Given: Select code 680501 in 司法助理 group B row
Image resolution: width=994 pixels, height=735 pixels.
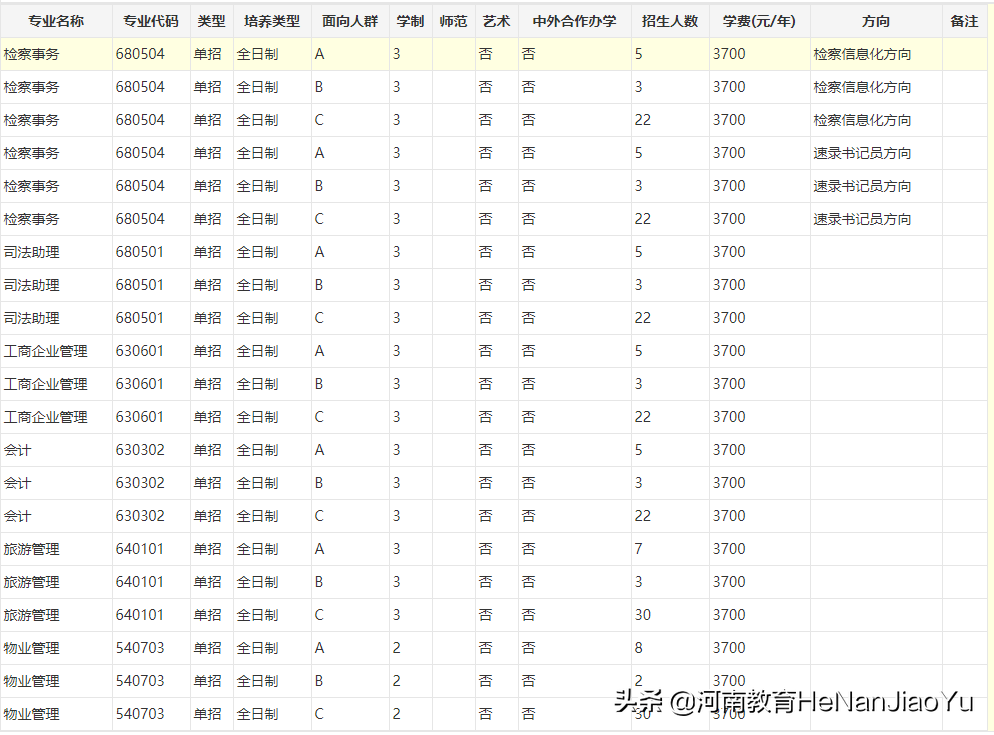Looking at the screenshot, I should tap(139, 285).
